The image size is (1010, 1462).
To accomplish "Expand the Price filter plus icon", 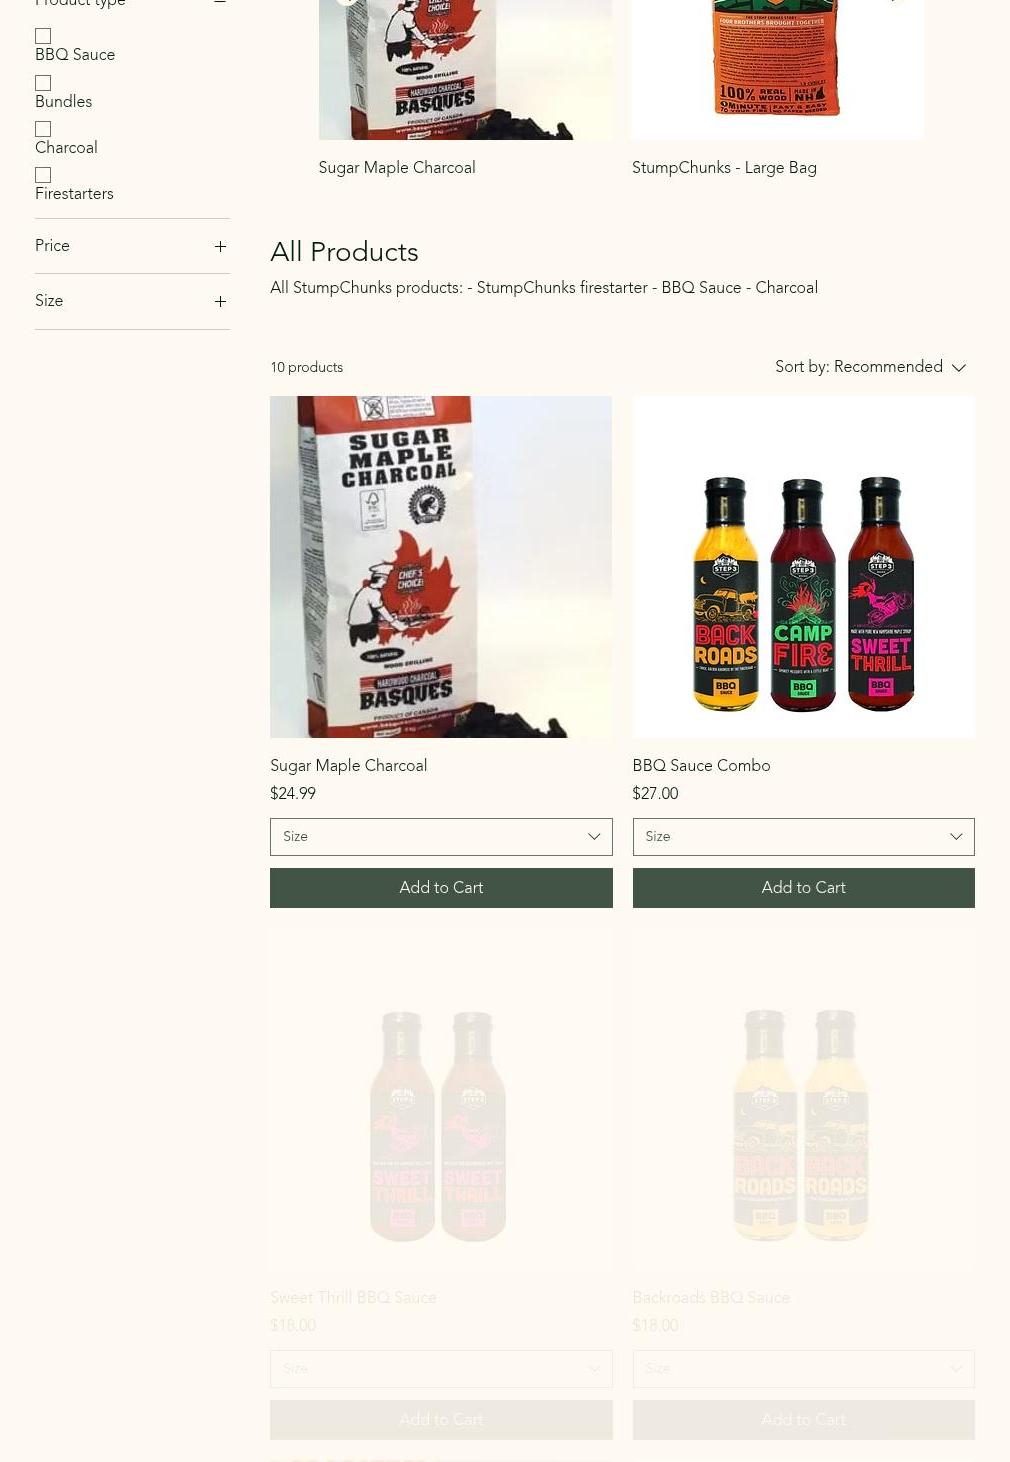I will click(220, 246).
